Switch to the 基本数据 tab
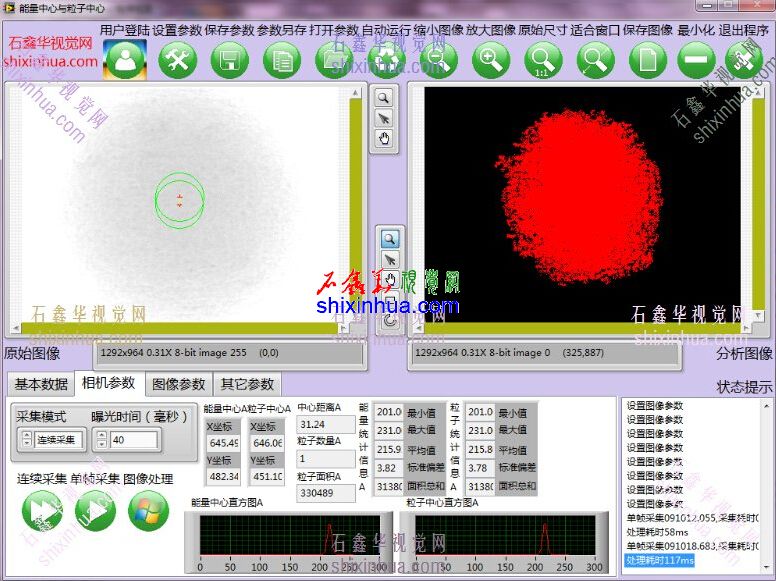776x581 pixels. pos(41,384)
